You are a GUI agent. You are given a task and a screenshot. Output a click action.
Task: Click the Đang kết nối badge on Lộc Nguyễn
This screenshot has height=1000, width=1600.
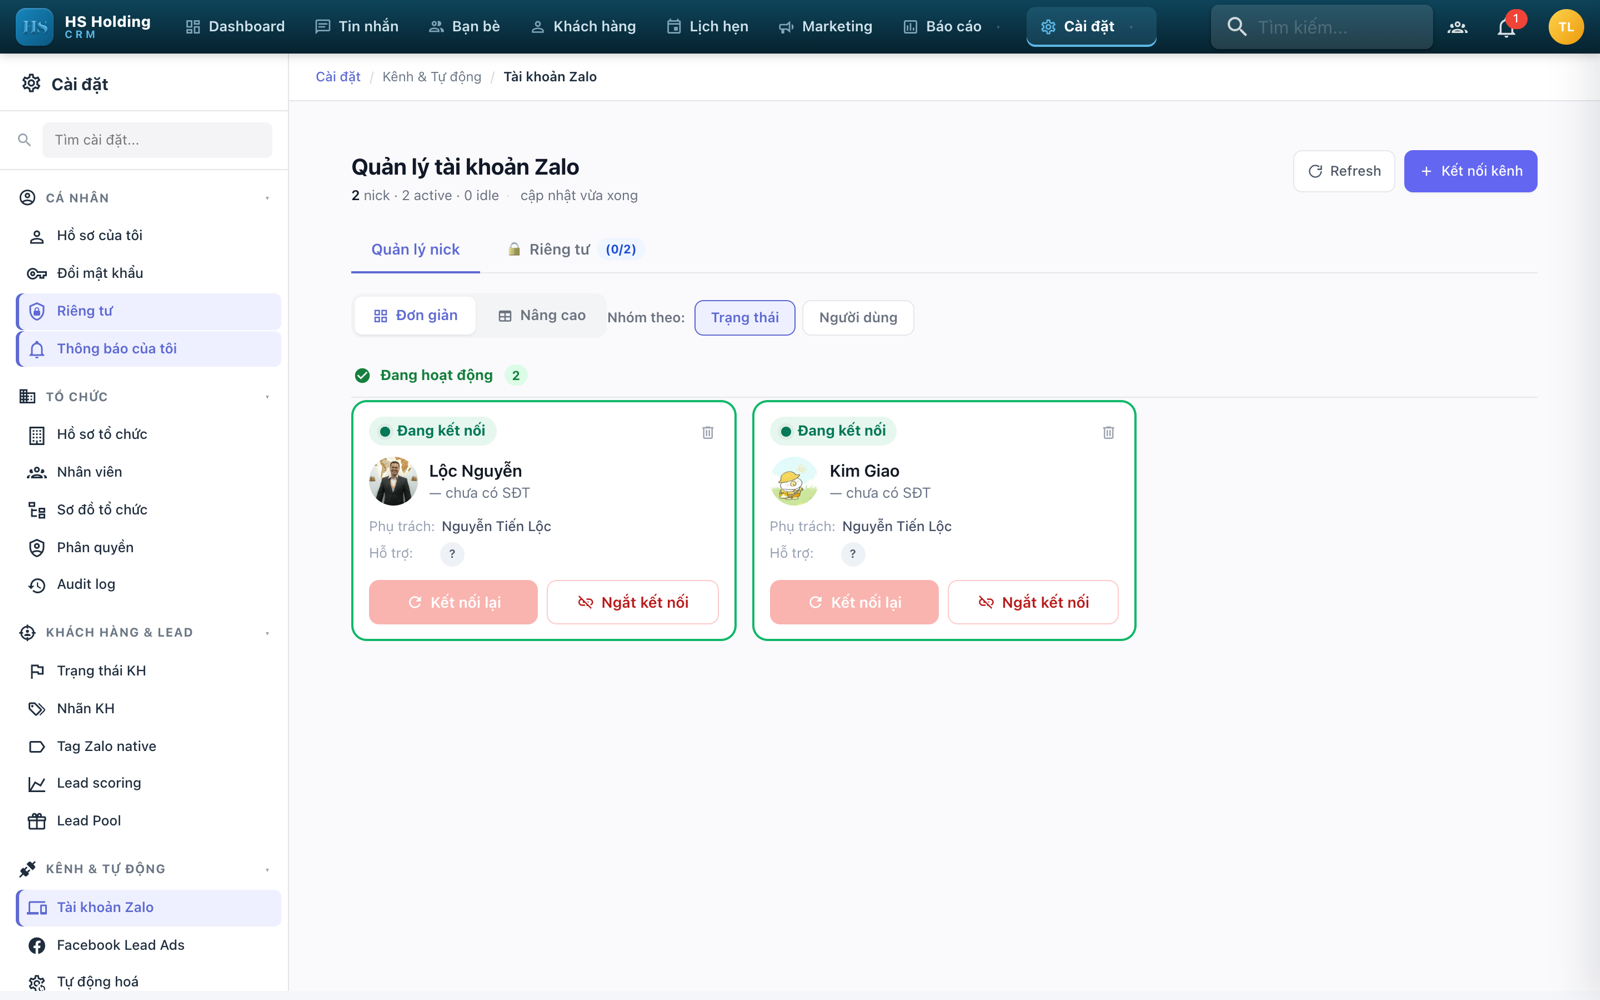click(x=432, y=431)
